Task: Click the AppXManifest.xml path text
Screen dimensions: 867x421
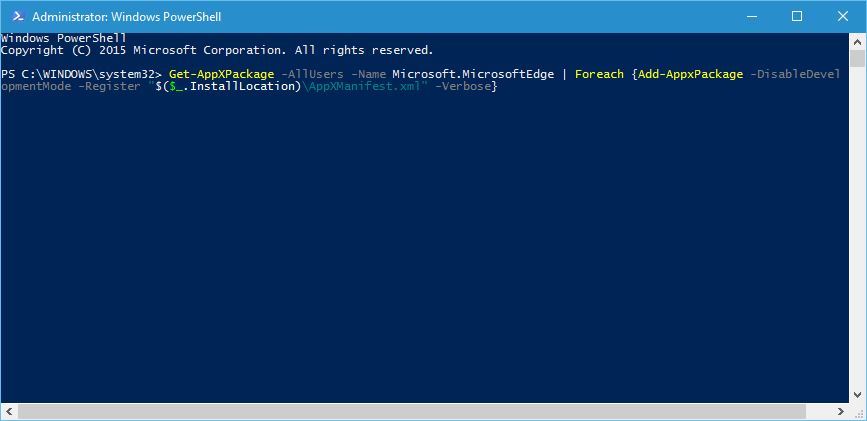Action: pyautogui.click(x=363, y=87)
